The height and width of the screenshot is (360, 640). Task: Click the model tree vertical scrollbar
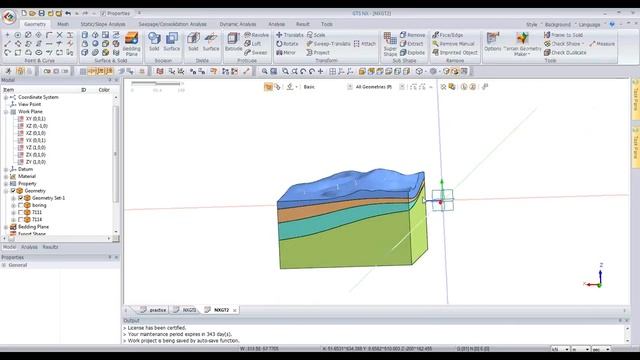click(x=116, y=155)
